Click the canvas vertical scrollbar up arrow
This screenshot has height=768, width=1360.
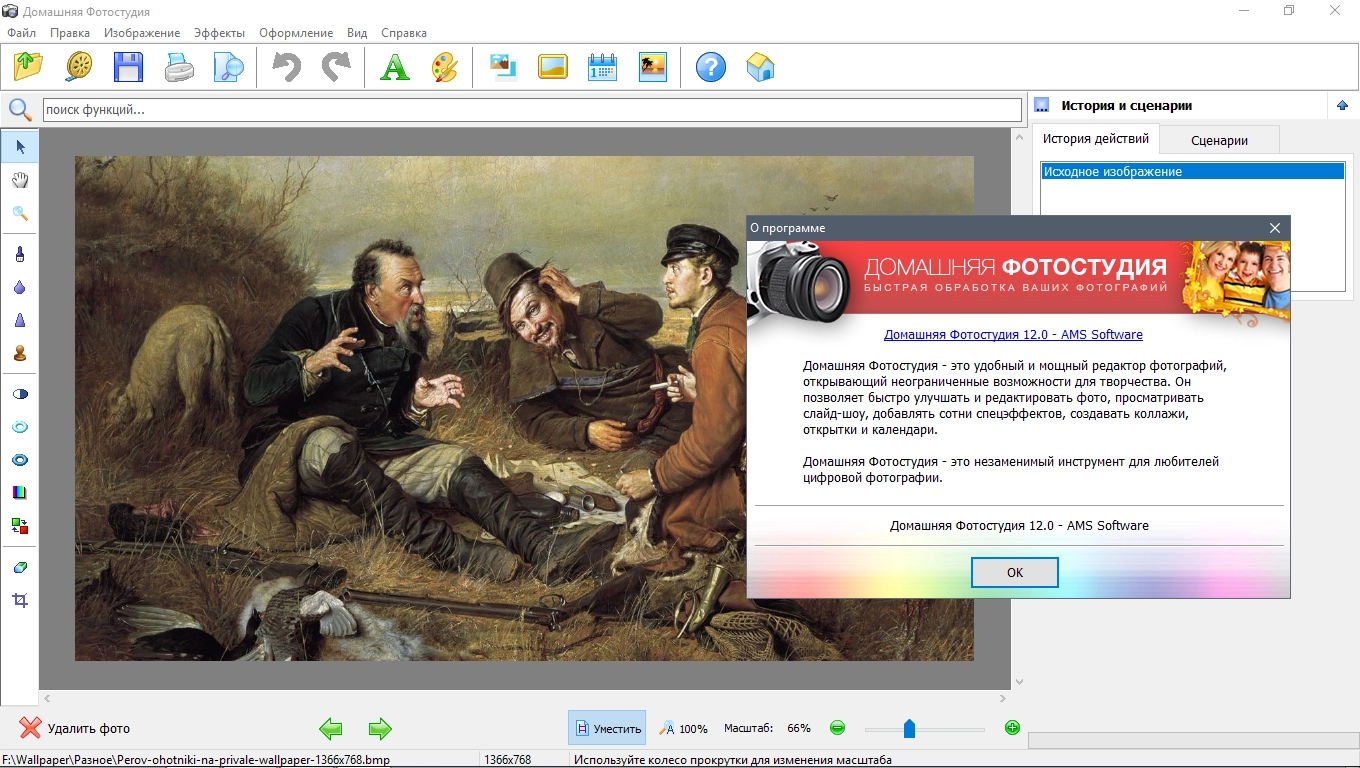pyautogui.click(x=1019, y=136)
